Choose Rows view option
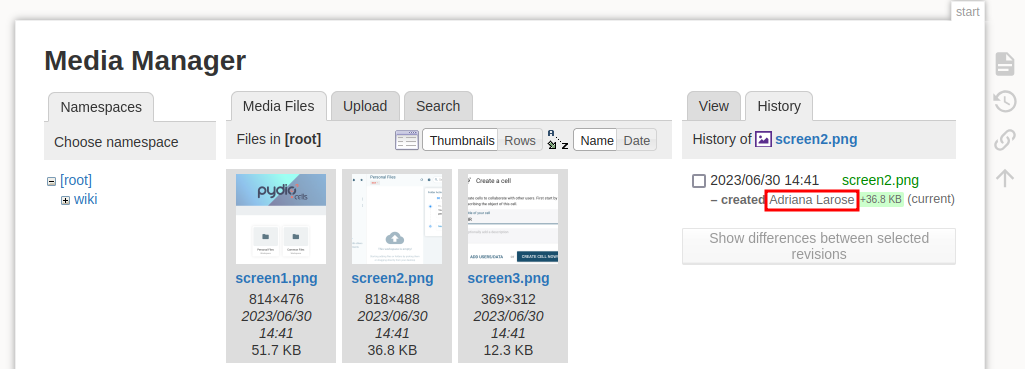Screen dimensions: 1025x369 pos(520,140)
